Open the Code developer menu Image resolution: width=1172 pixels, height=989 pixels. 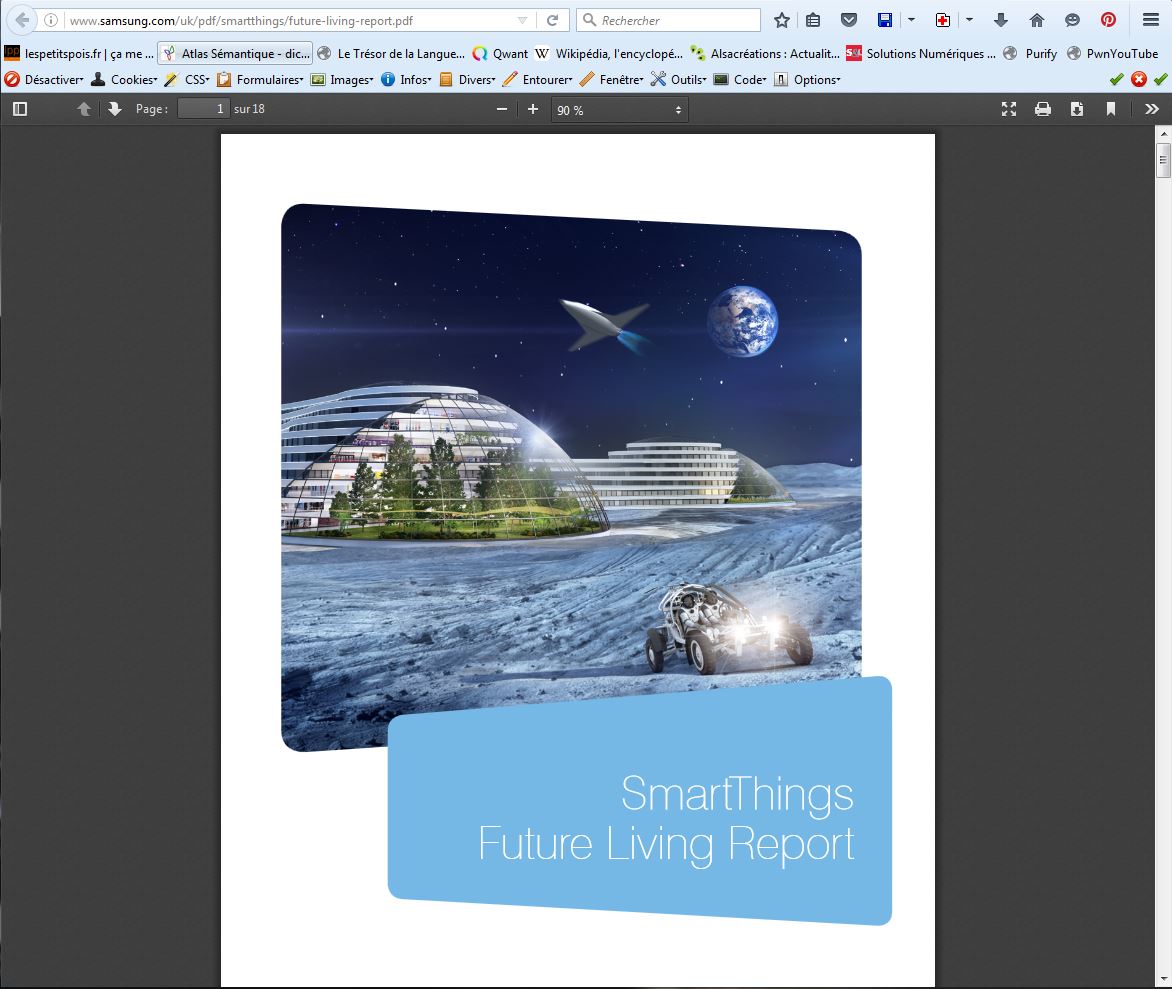741,79
